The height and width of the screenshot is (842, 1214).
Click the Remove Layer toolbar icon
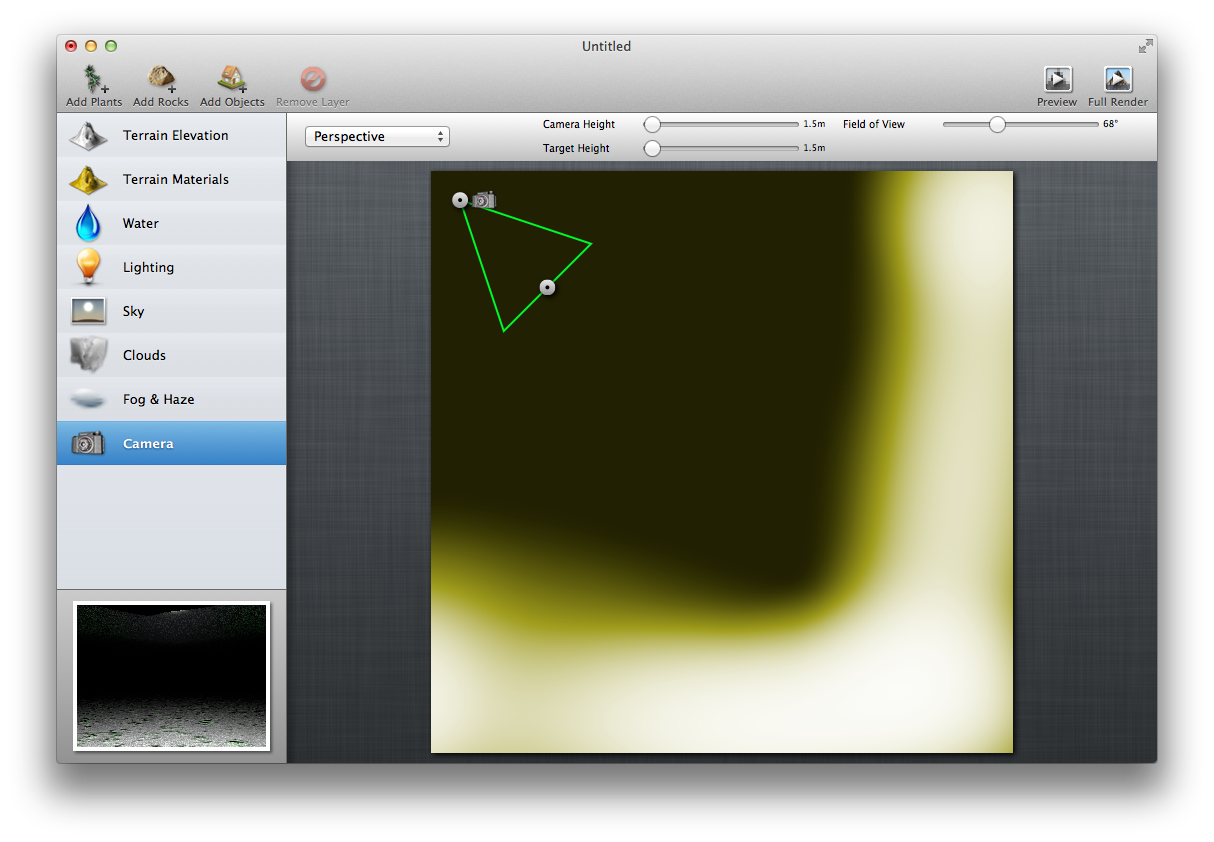(x=313, y=79)
